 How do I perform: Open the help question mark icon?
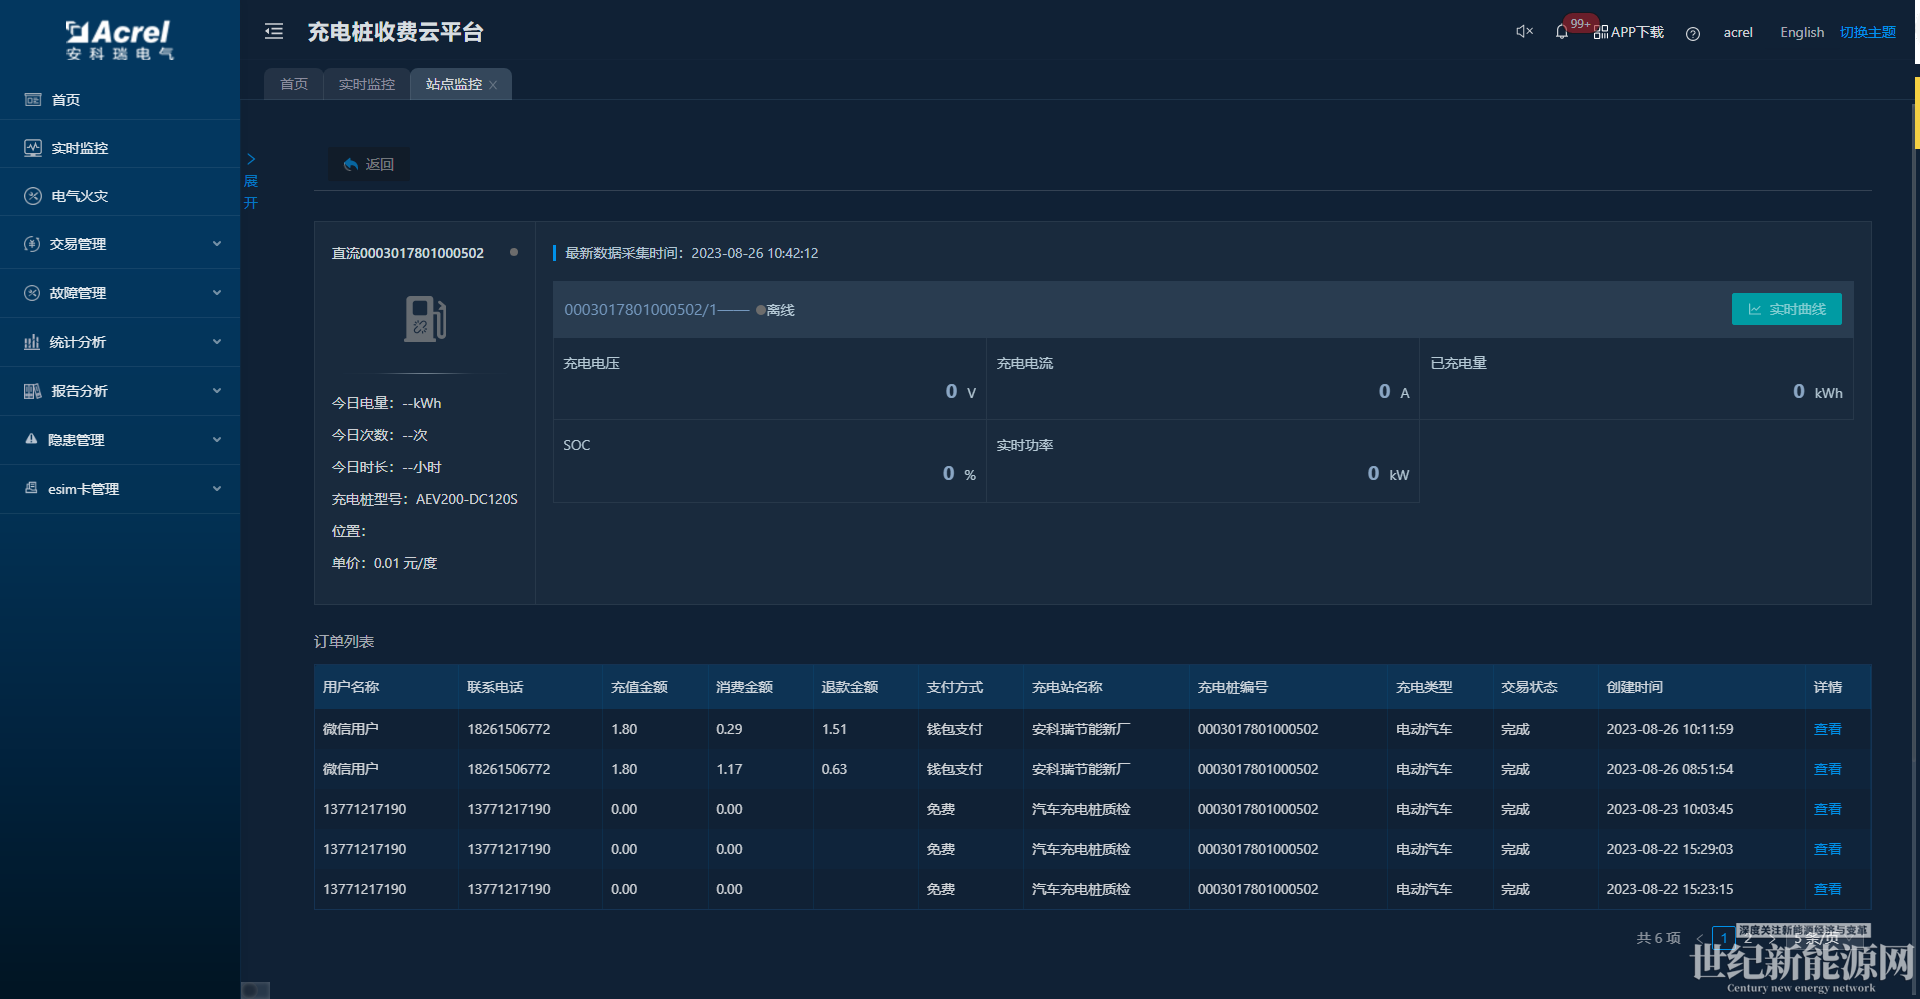pyautogui.click(x=1692, y=33)
